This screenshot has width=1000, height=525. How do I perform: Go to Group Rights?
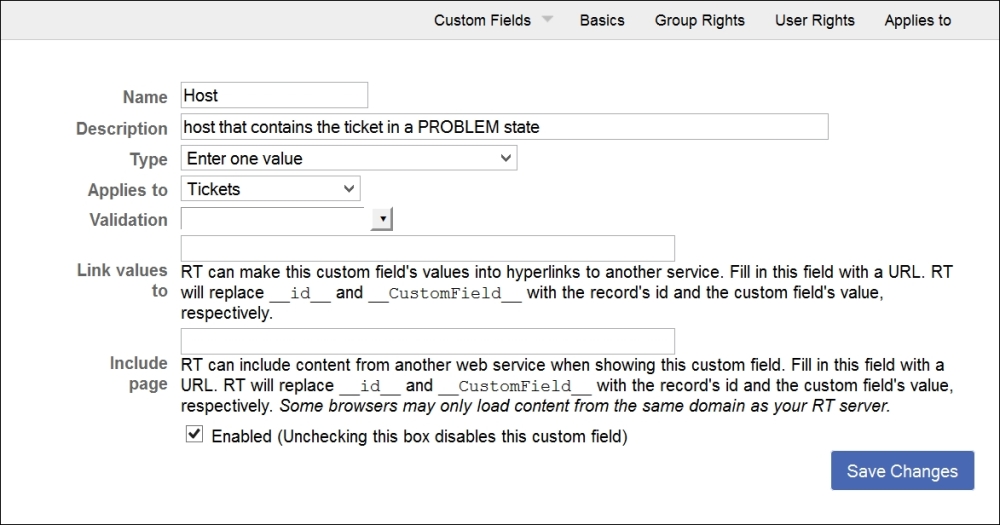tap(700, 20)
